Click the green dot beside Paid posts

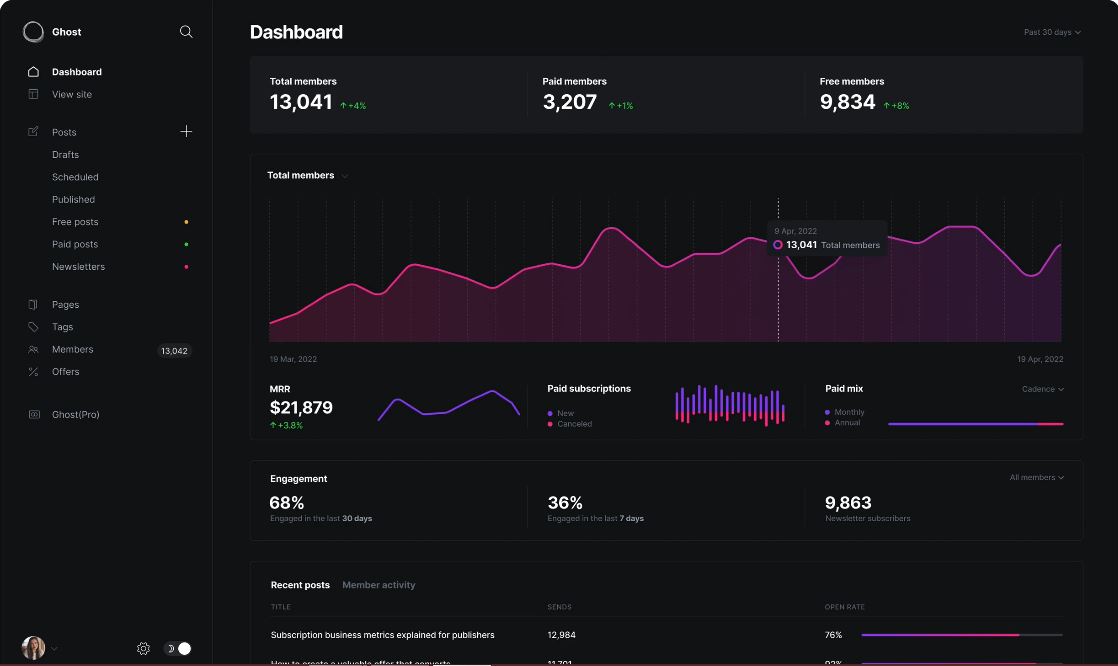186,244
